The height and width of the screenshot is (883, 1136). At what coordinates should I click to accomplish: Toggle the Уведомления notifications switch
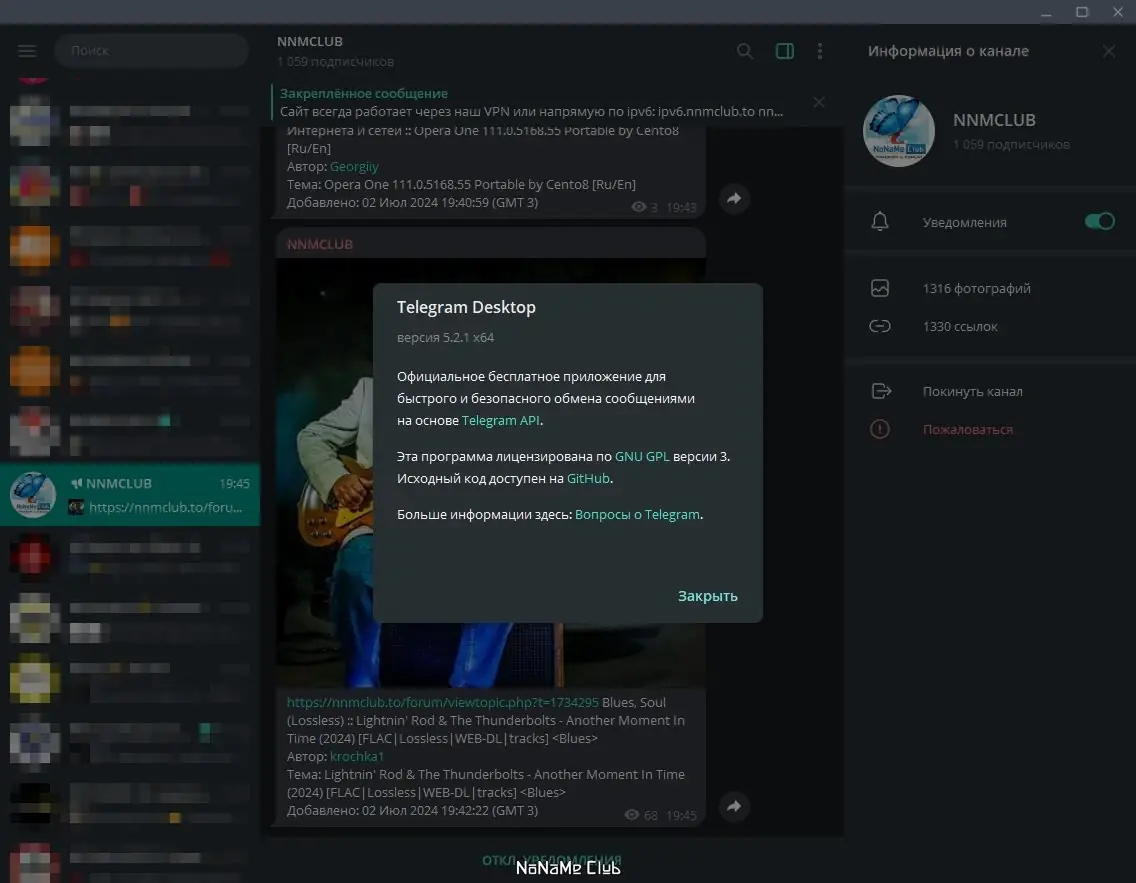pos(1099,222)
